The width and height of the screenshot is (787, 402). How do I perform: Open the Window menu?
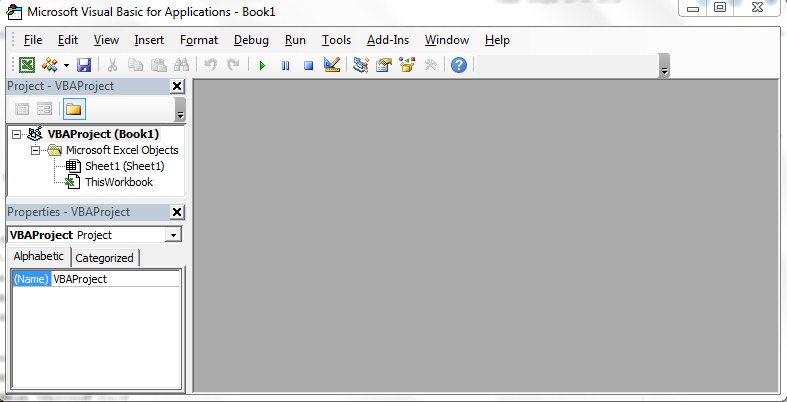[x=447, y=40]
